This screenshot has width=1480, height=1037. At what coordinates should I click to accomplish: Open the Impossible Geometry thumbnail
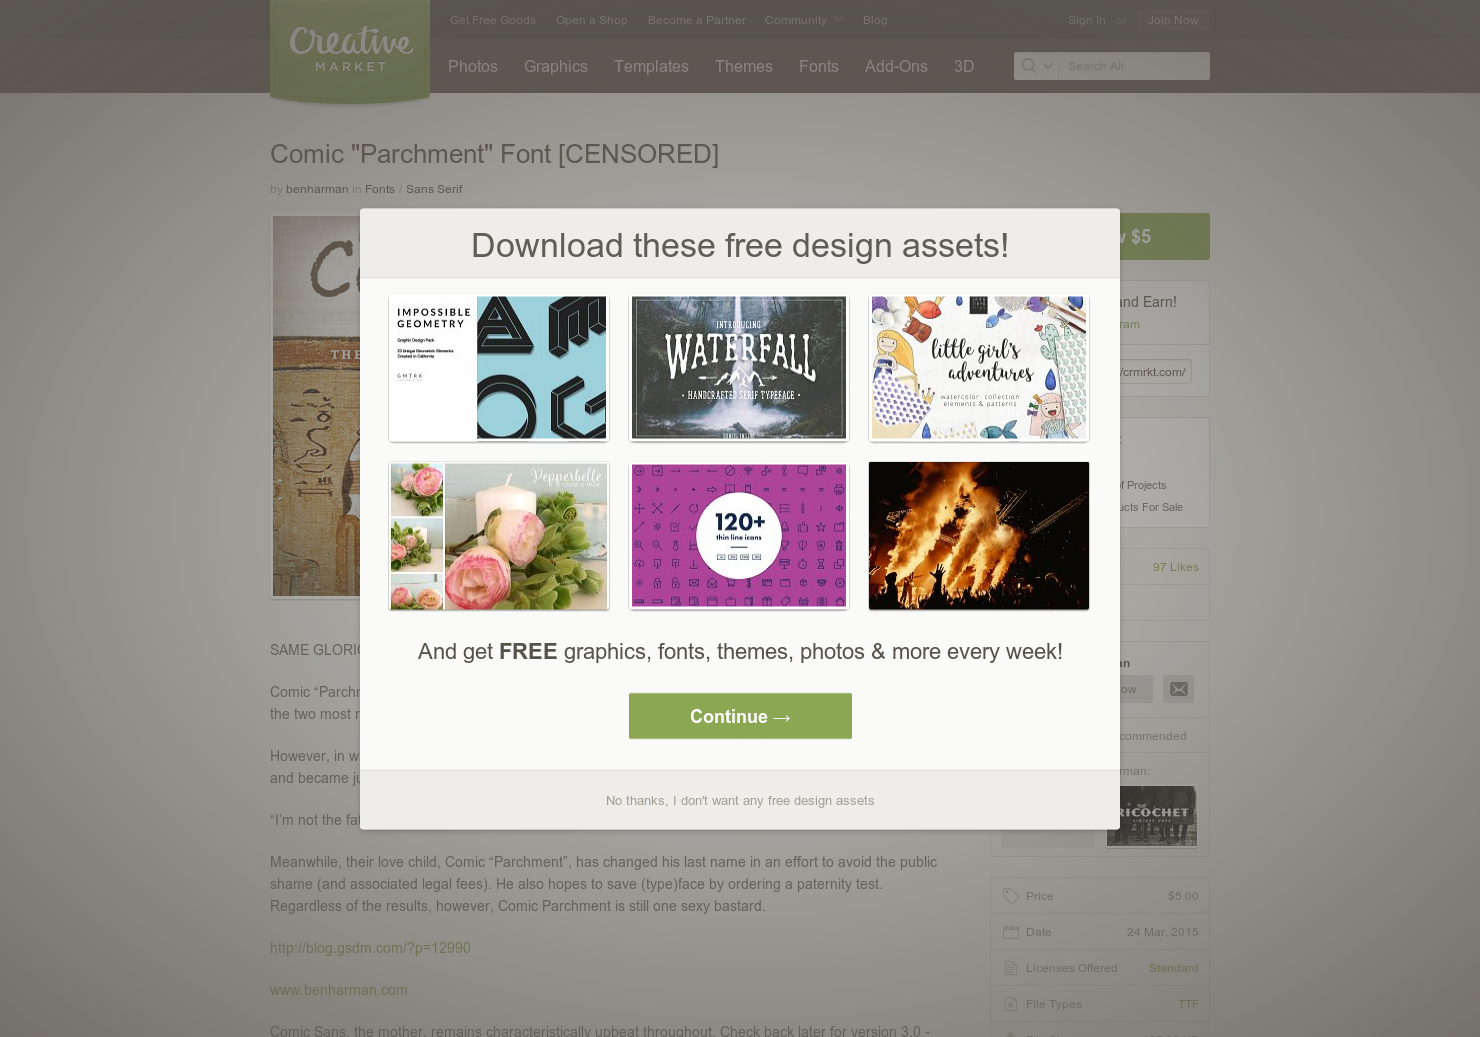(499, 368)
